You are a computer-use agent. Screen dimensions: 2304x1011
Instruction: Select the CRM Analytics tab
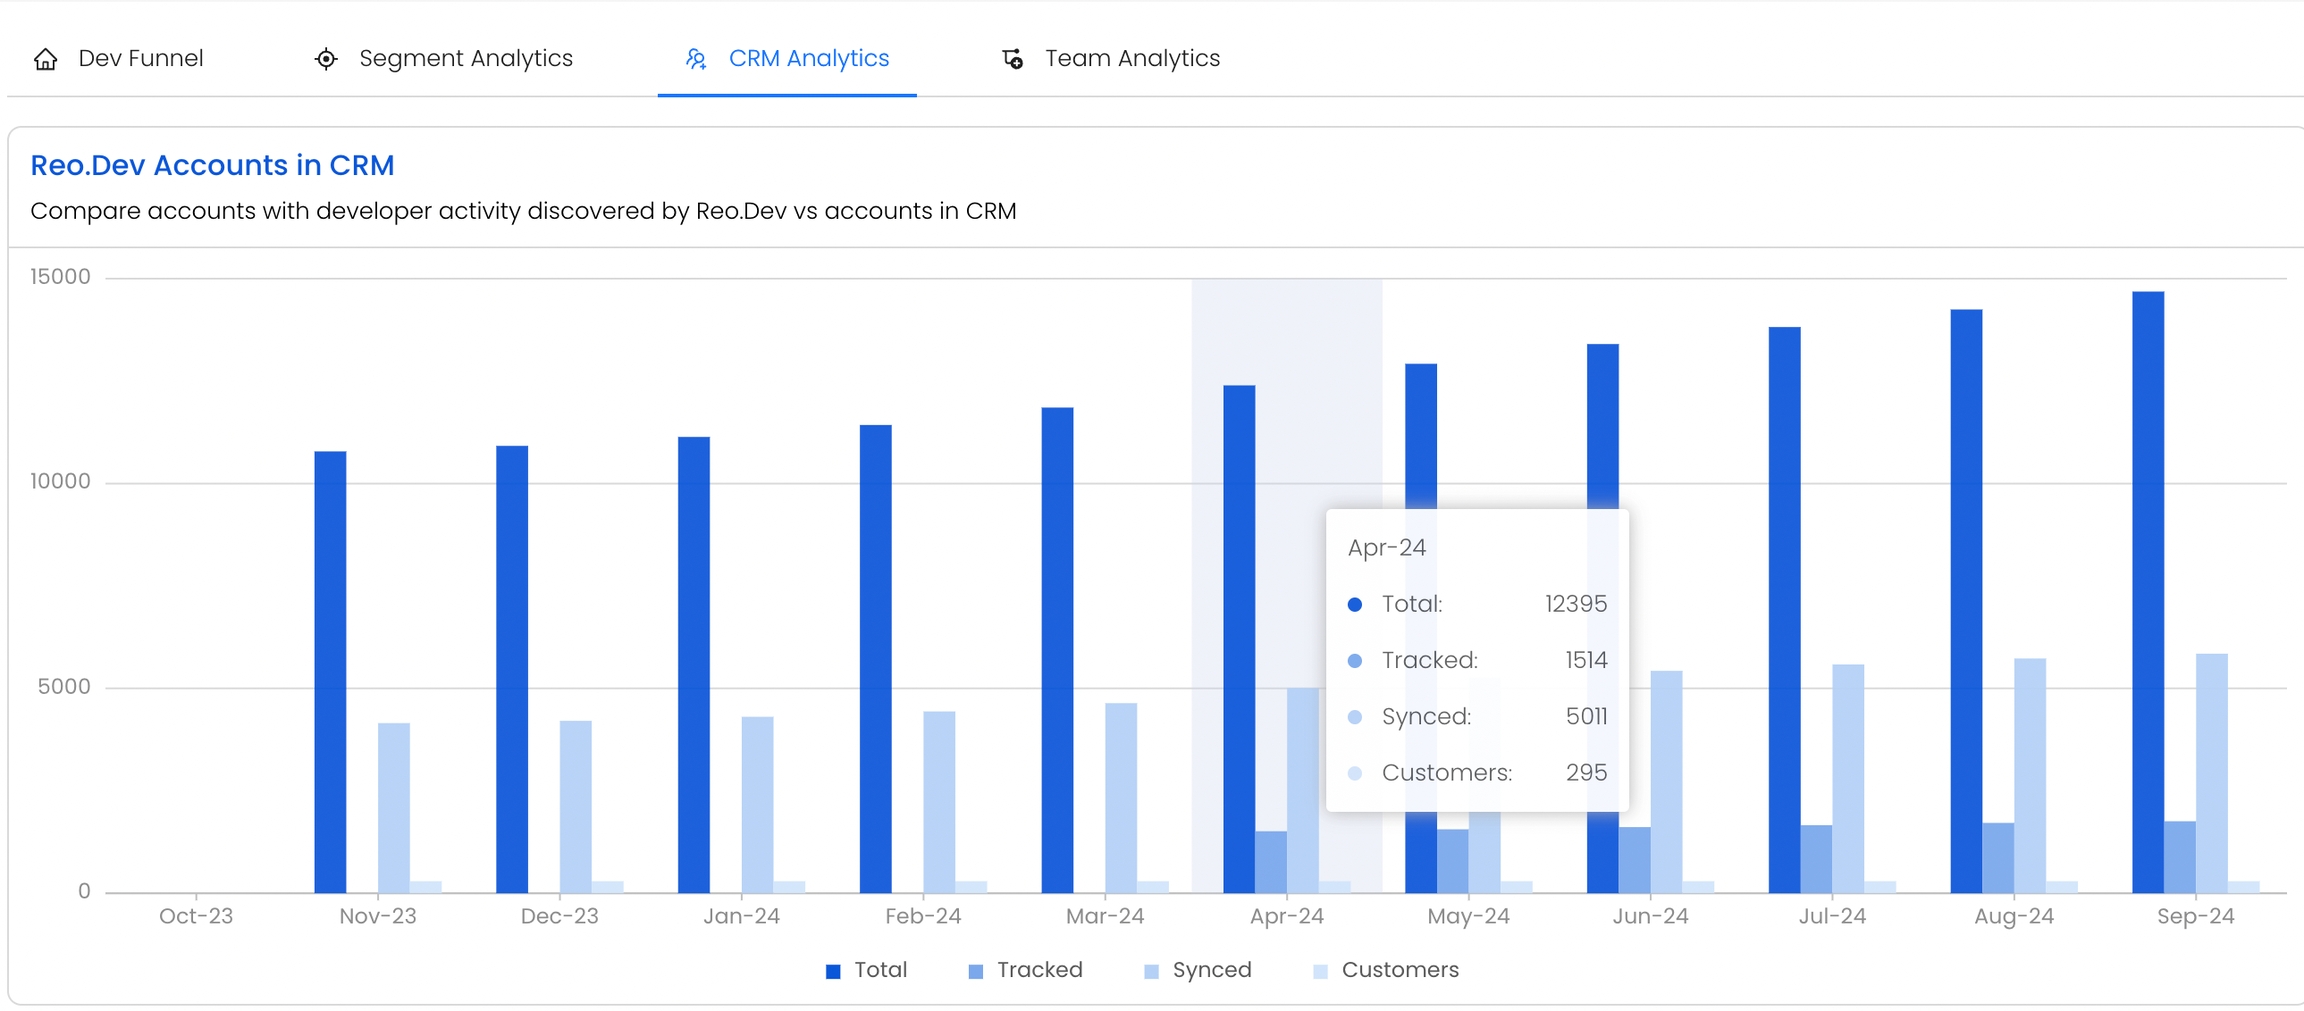point(808,59)
